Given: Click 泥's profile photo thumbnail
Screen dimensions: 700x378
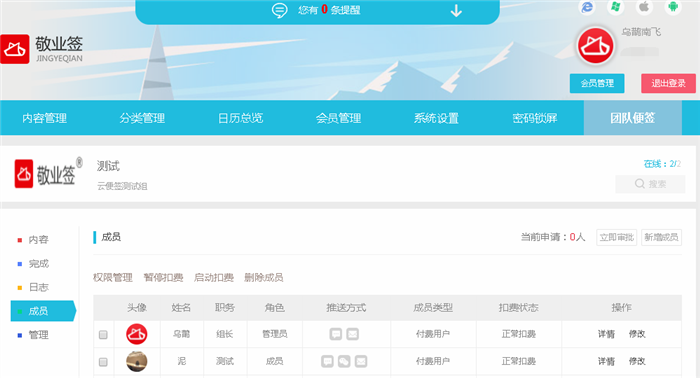Looking at the screenshot, I should (137, 361).
